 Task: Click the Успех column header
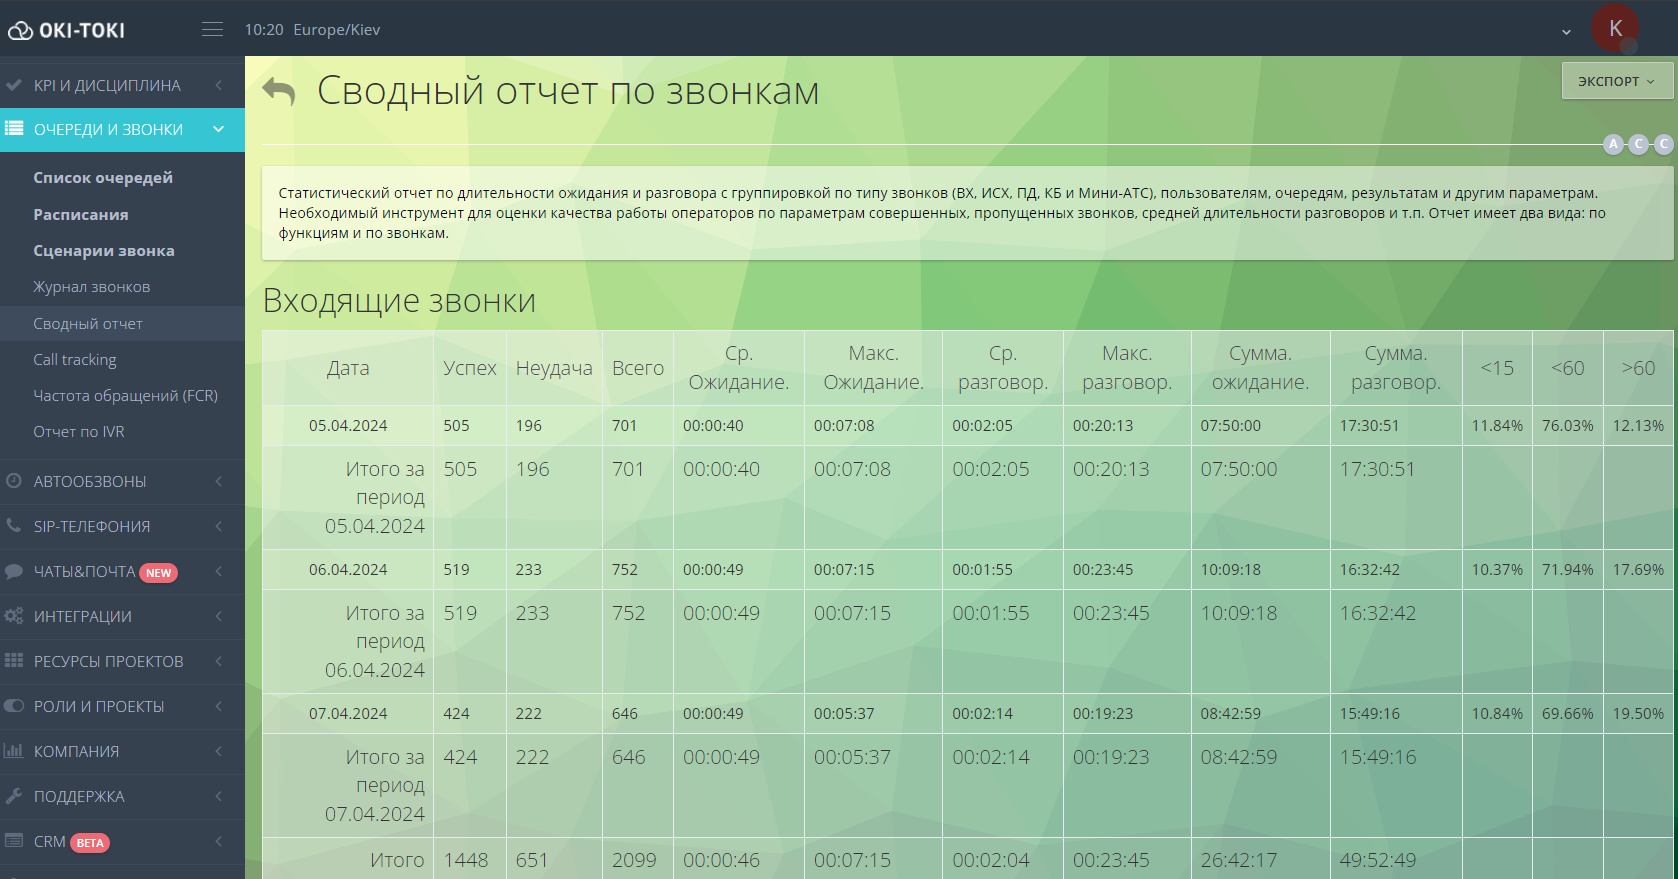470,368
